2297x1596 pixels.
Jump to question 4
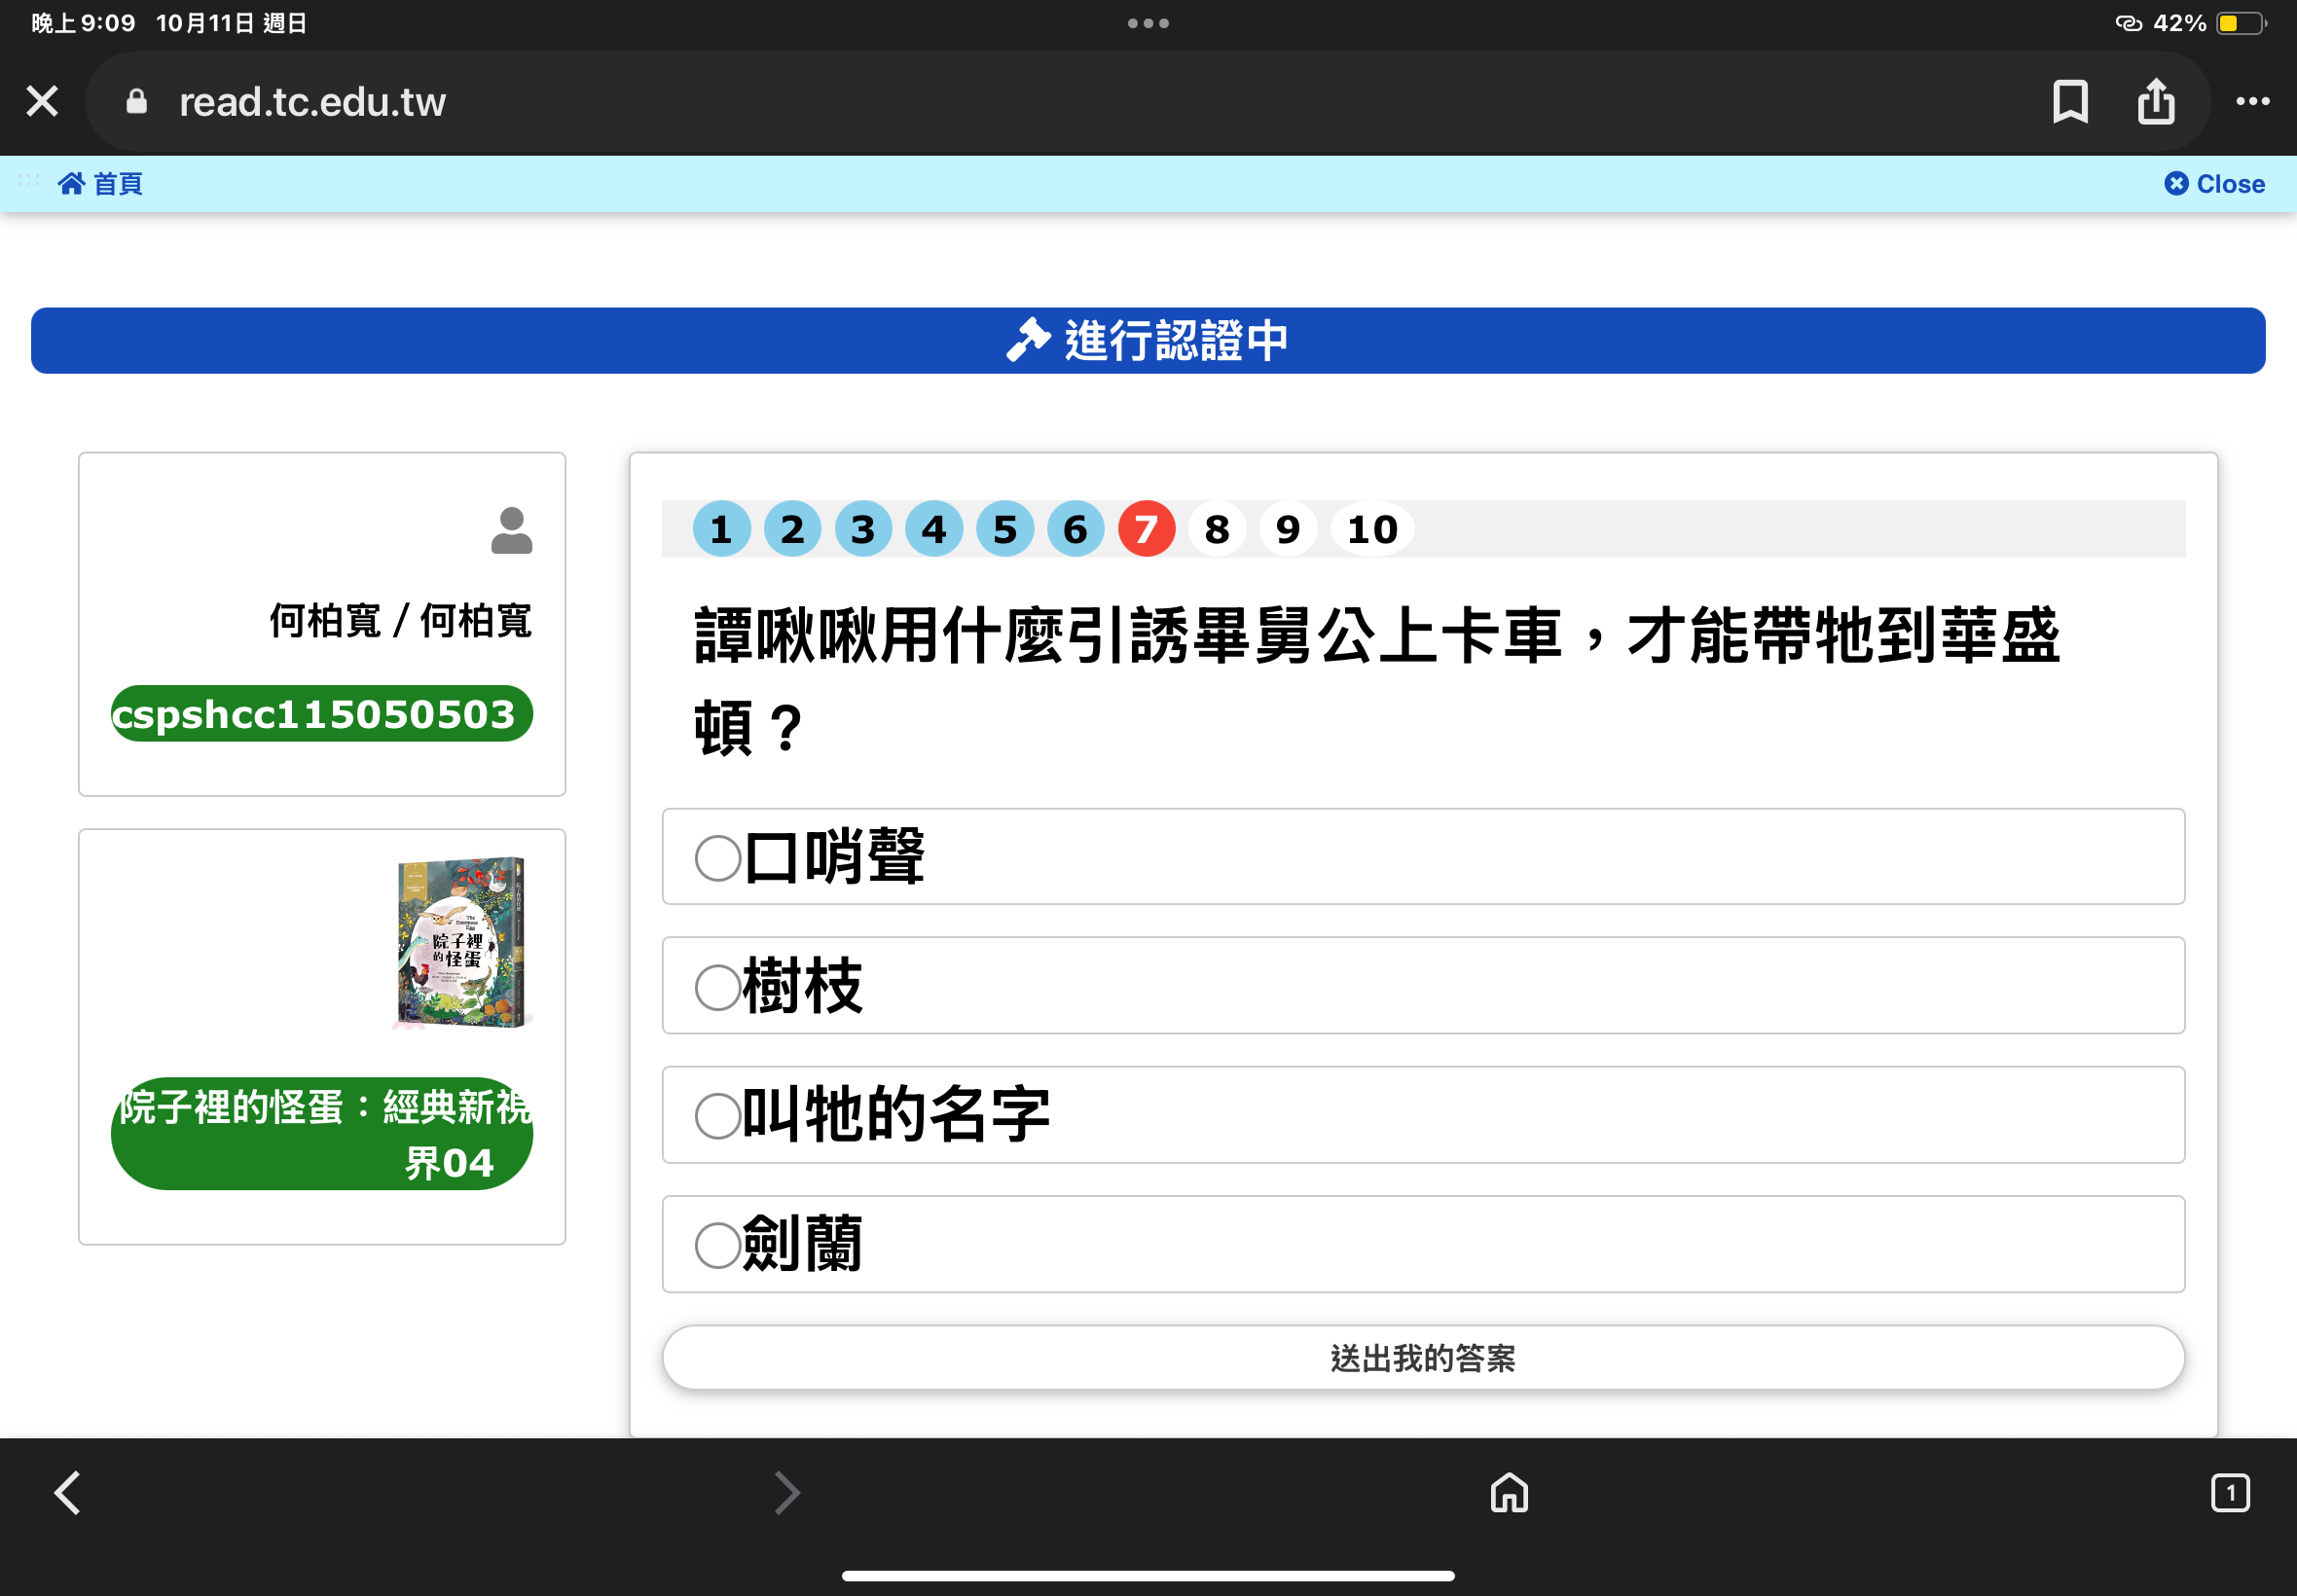click(934, 529)
